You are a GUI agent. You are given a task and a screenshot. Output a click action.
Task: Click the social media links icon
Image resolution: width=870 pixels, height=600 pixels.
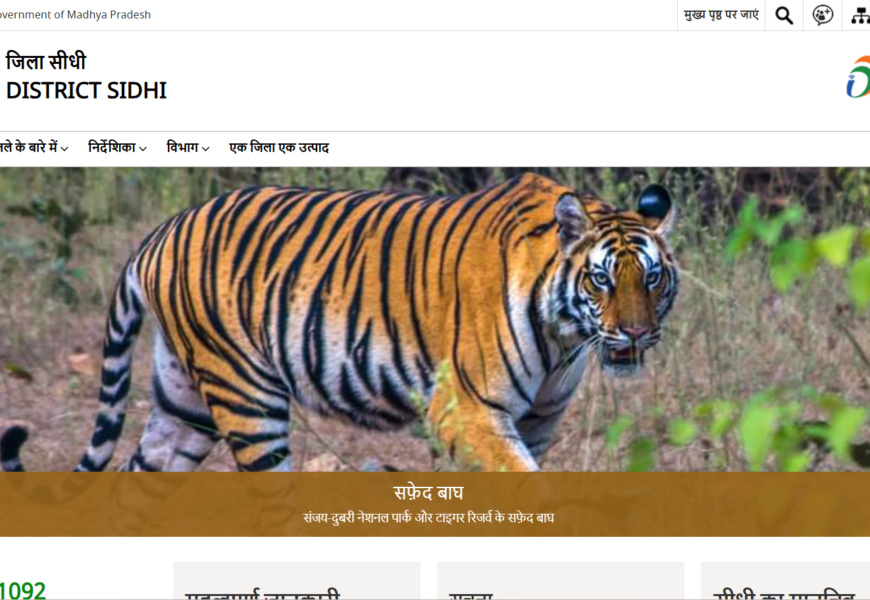coord(822,15)
